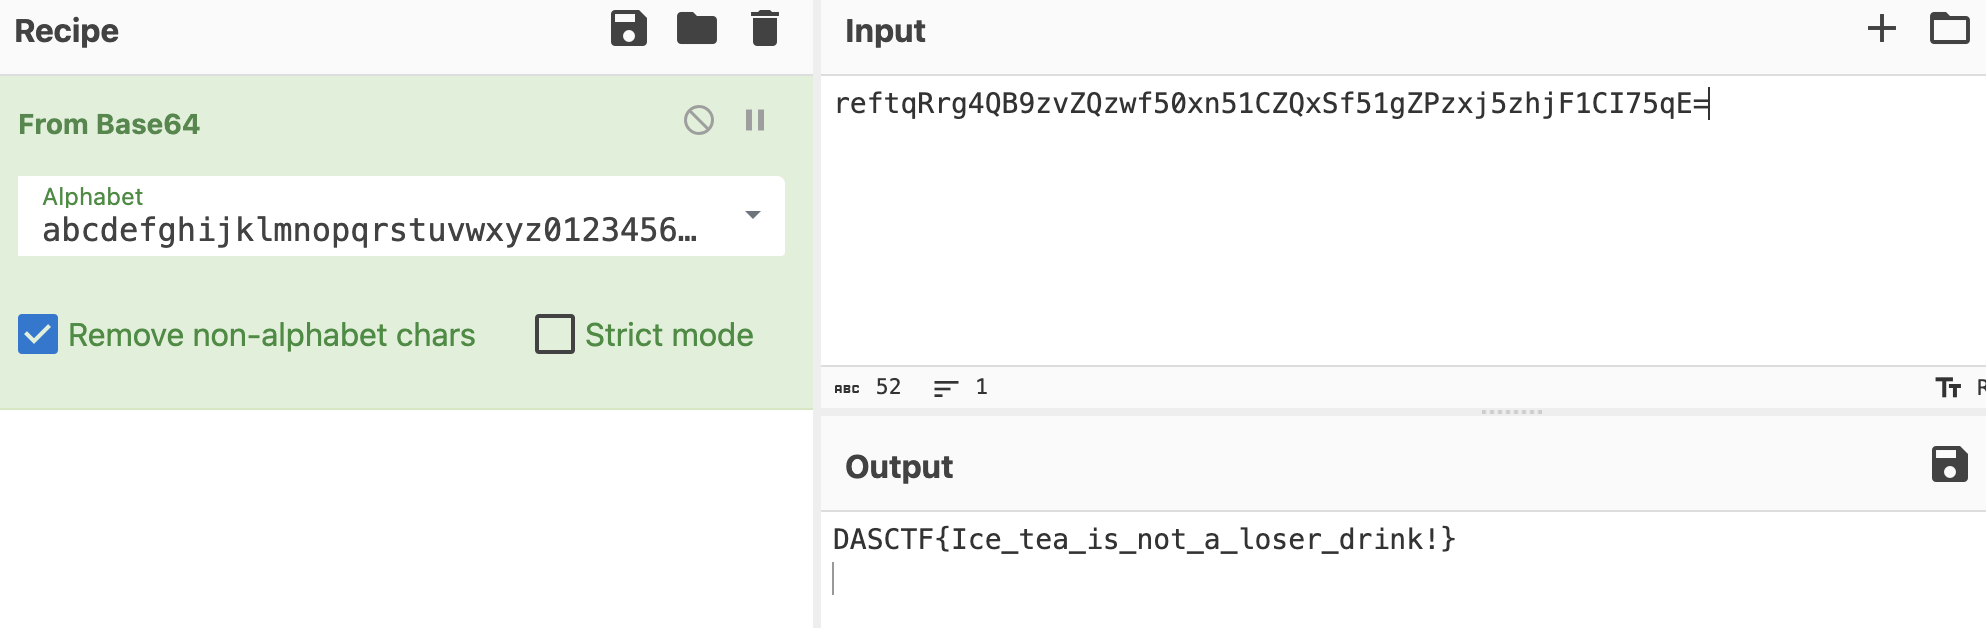The width and height of the screenshot is (1986, 628).
Task: Click the input text formatting icon
Action: point(1948,388)
